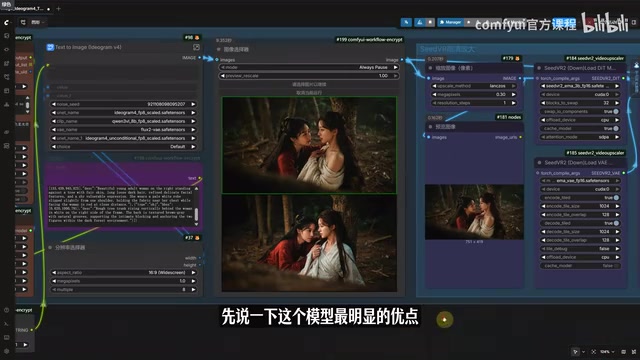Screen dimensions: 640x360
Task: Increase encode_tile_size 1024
Action: 617,206
